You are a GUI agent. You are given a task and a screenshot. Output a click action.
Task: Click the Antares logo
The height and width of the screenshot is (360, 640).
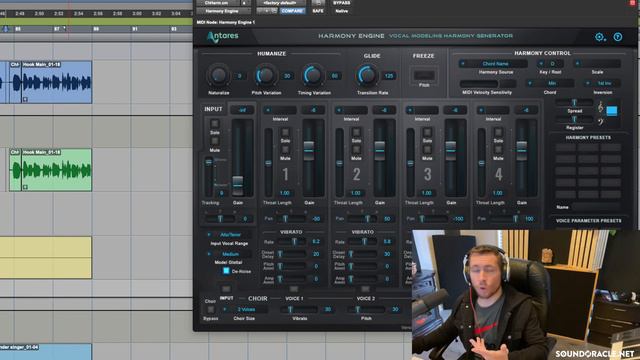(222, 37)
